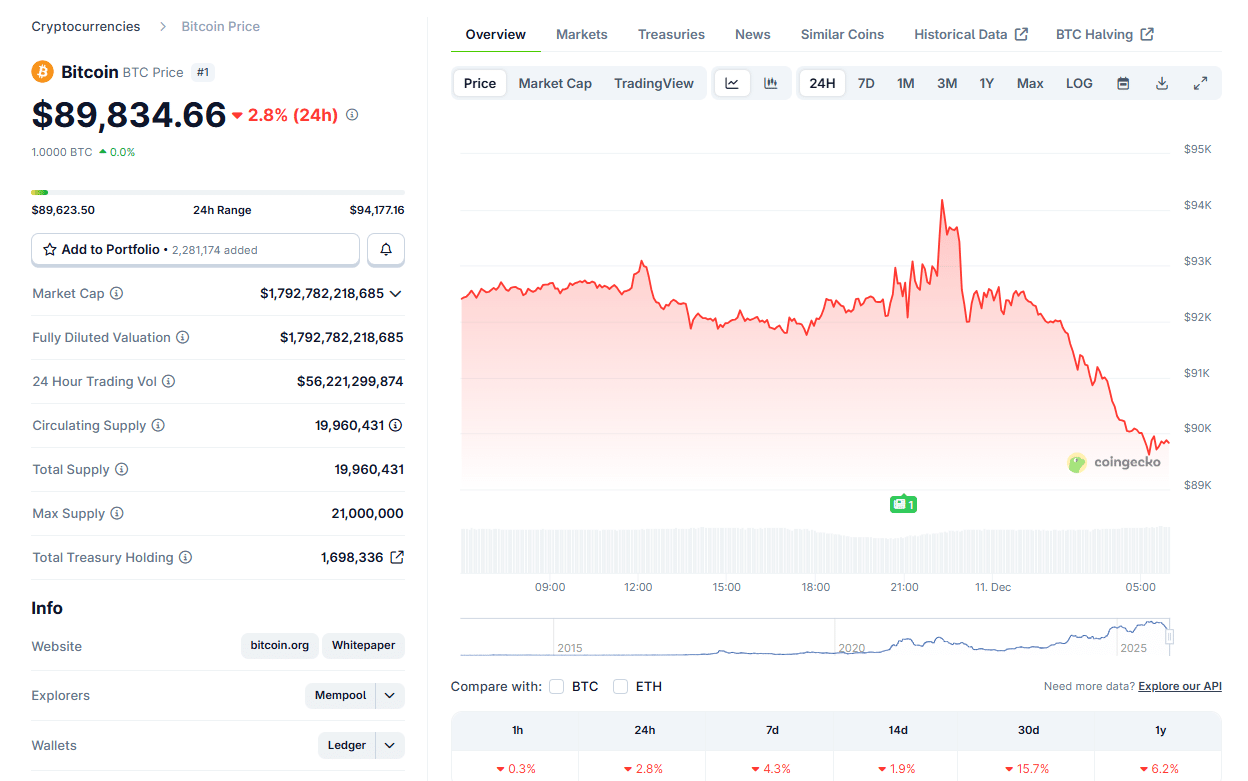1248x781 pixels.
Task: Enable ETH comparison checkbox
Action: [x=621, y=686]
